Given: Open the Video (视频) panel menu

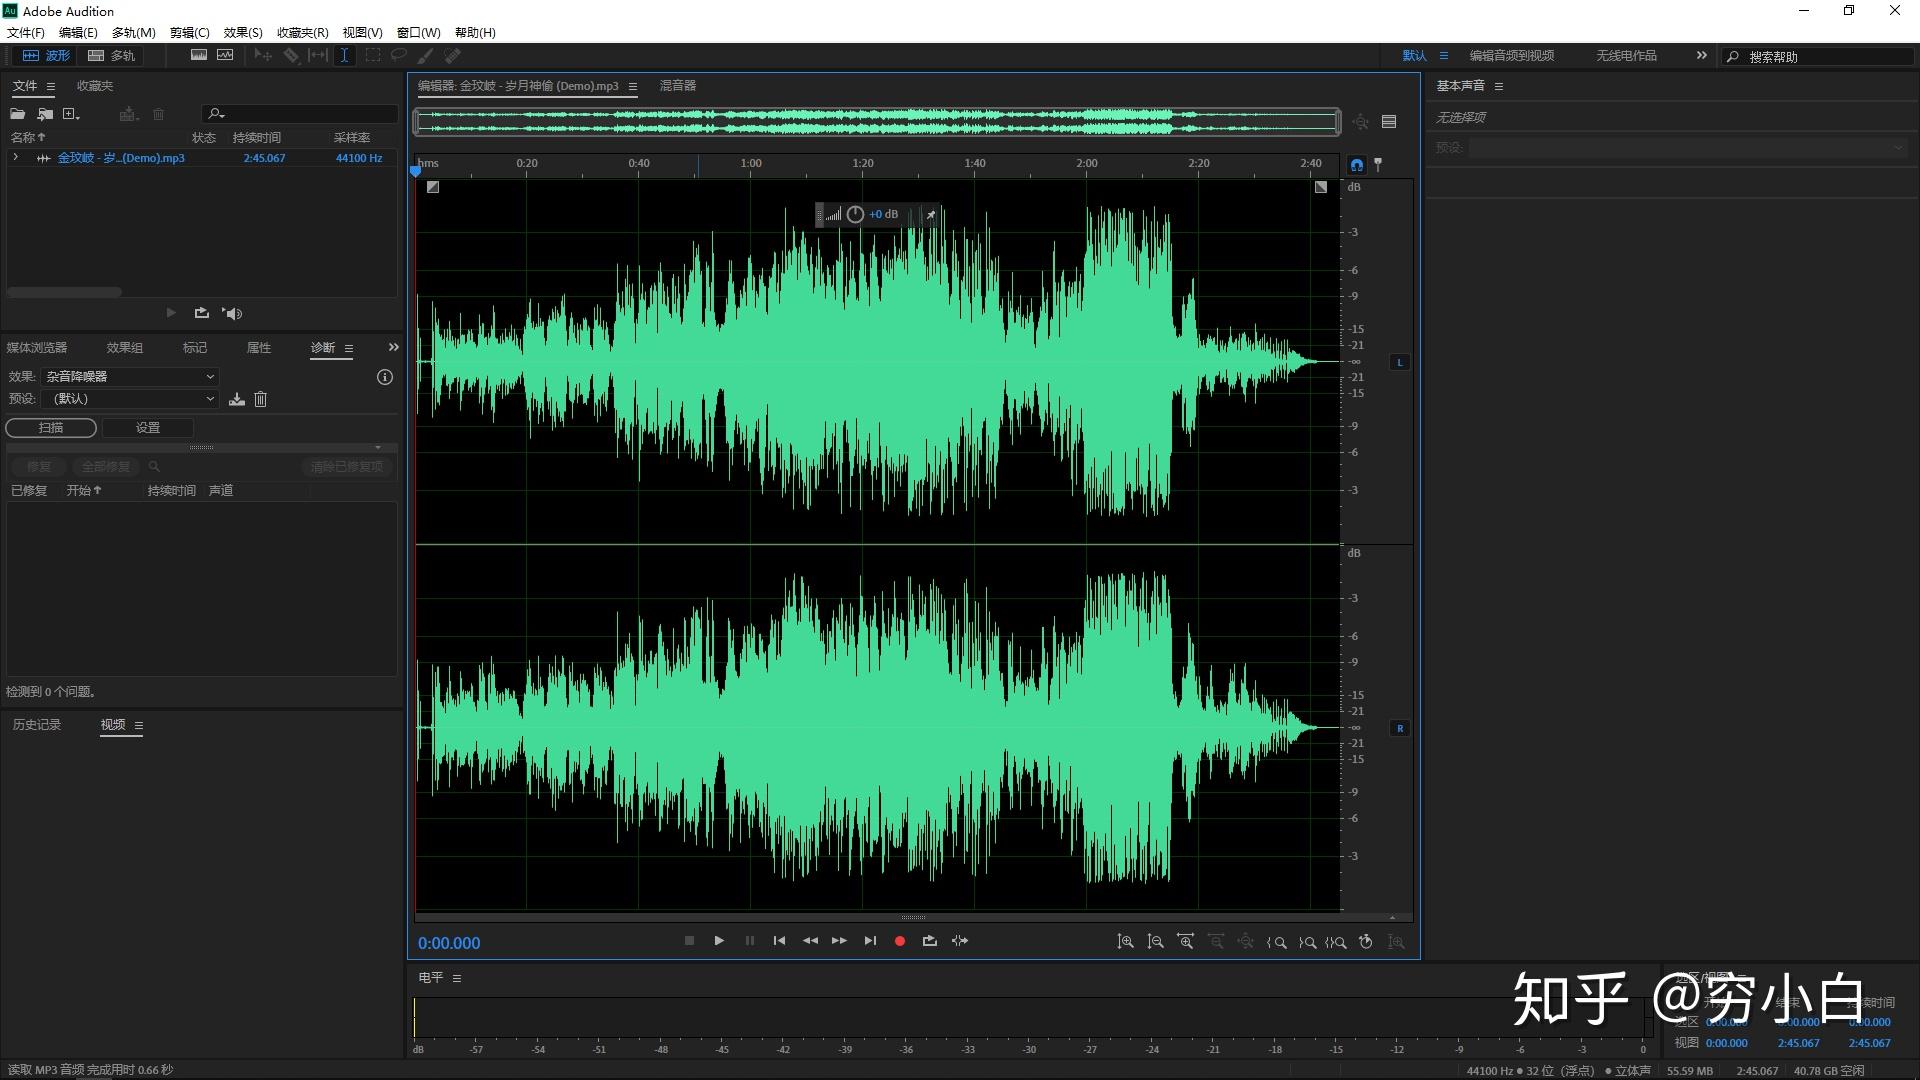Looking at the screenshot, I should click(139, 725).
